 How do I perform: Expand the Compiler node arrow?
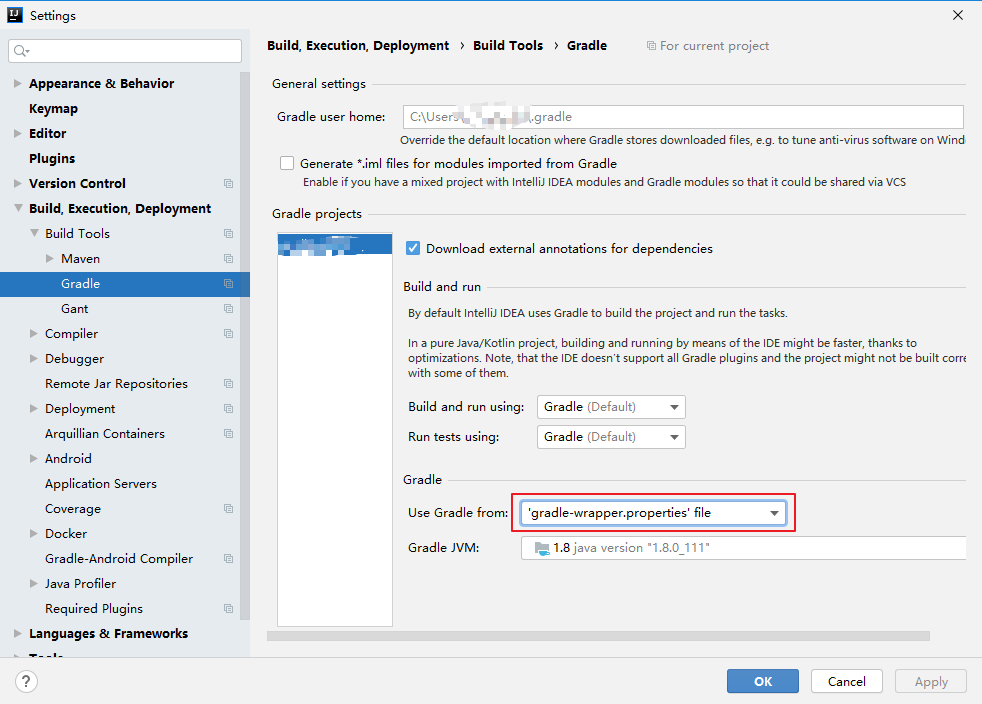34,334
